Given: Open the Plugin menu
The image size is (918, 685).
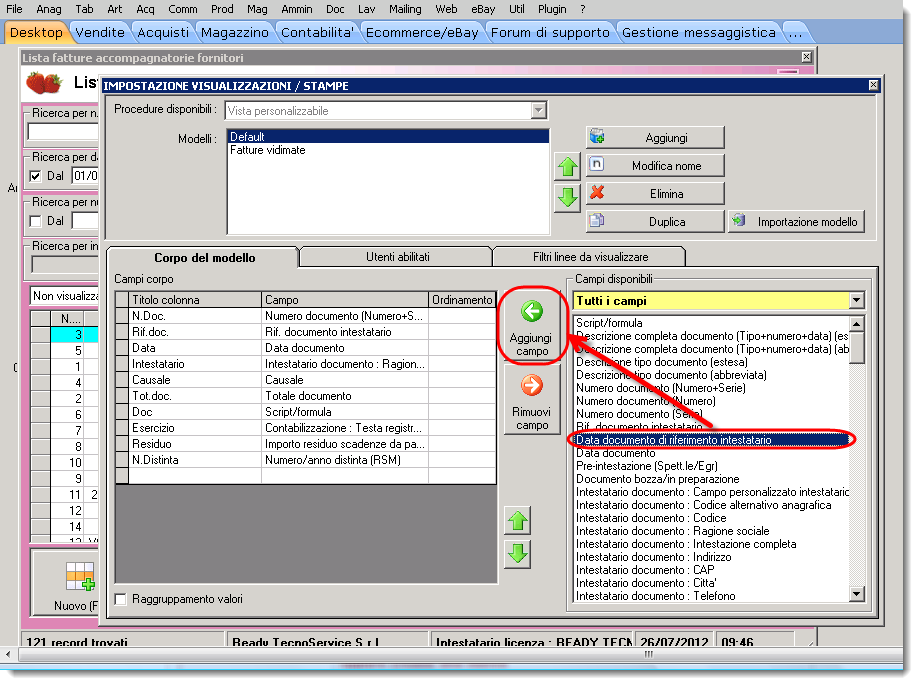Looking at the screenshot, I should coord(552,9).
